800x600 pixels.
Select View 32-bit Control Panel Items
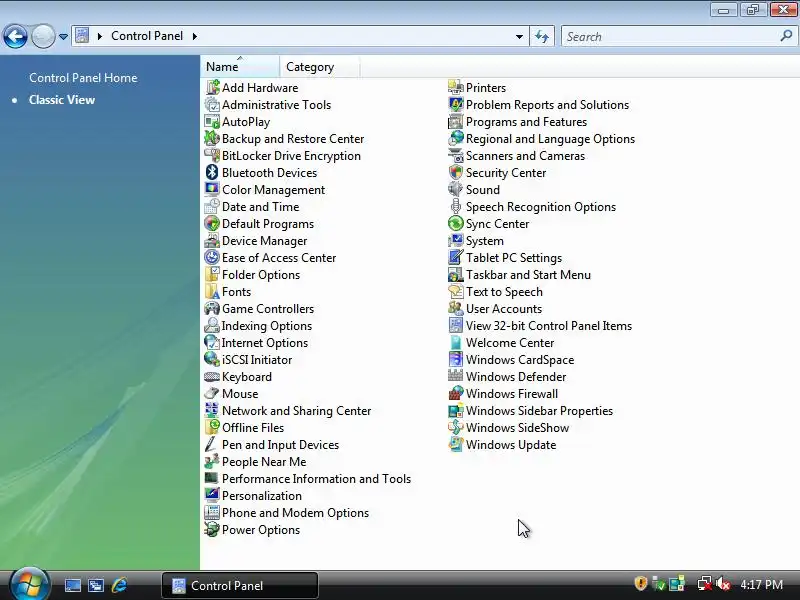tap(541, 326)
